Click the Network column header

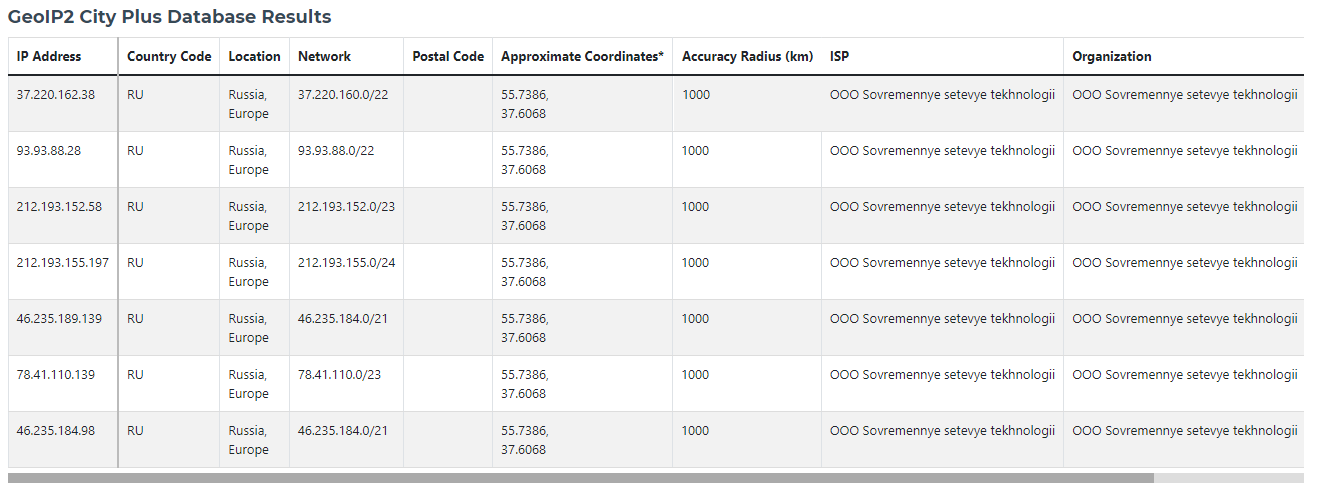[346, 57]
